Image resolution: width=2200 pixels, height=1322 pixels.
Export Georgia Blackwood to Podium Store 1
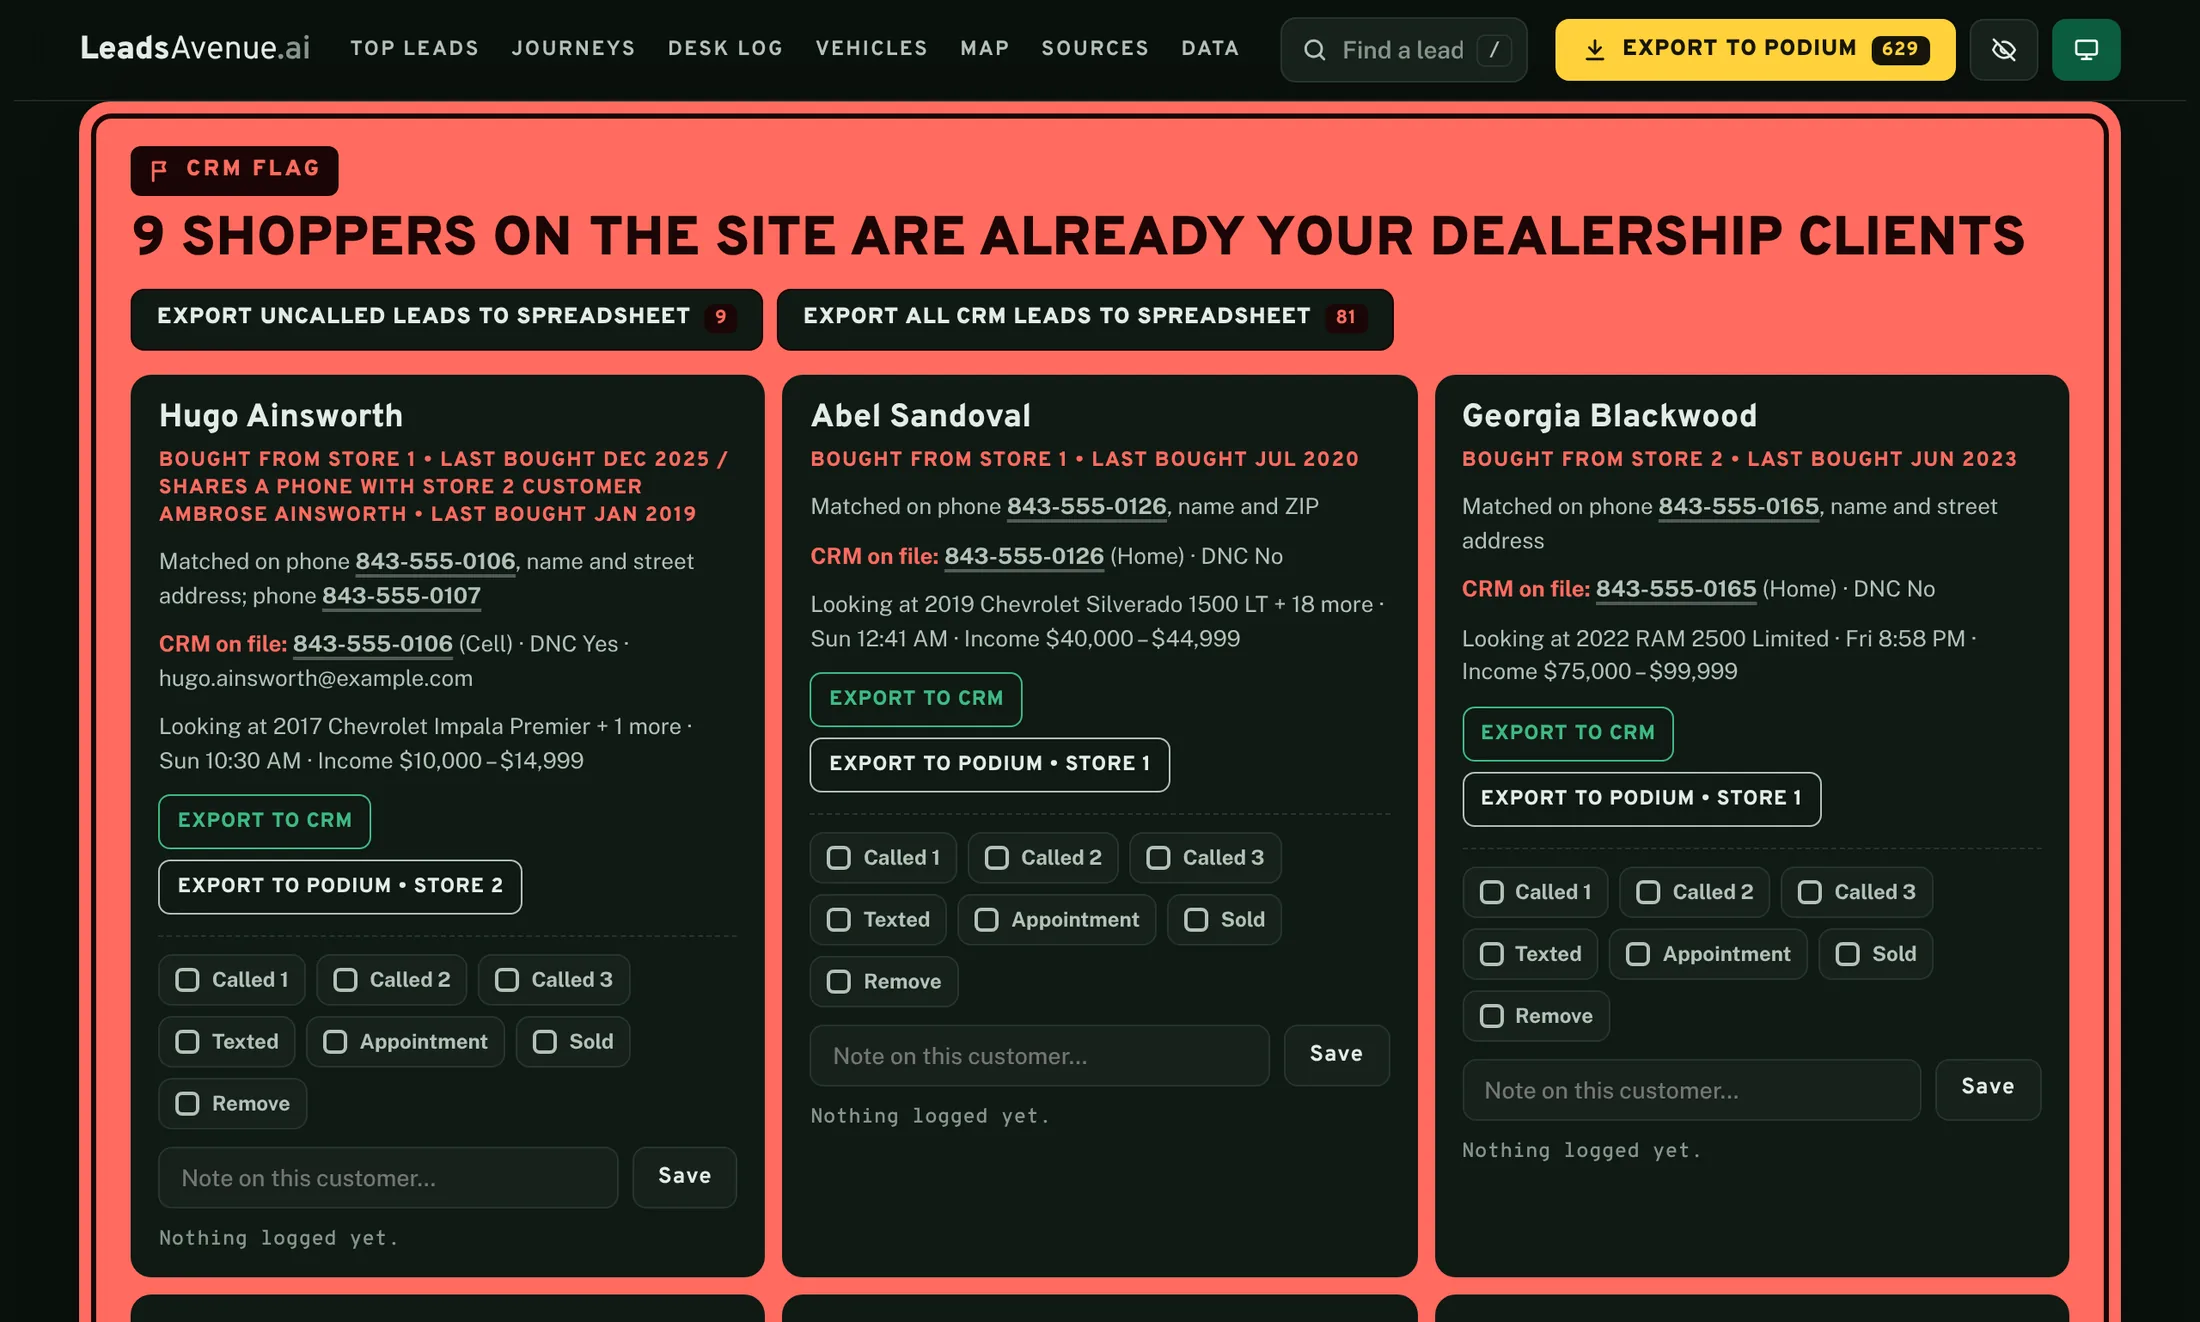(1641, 798)
